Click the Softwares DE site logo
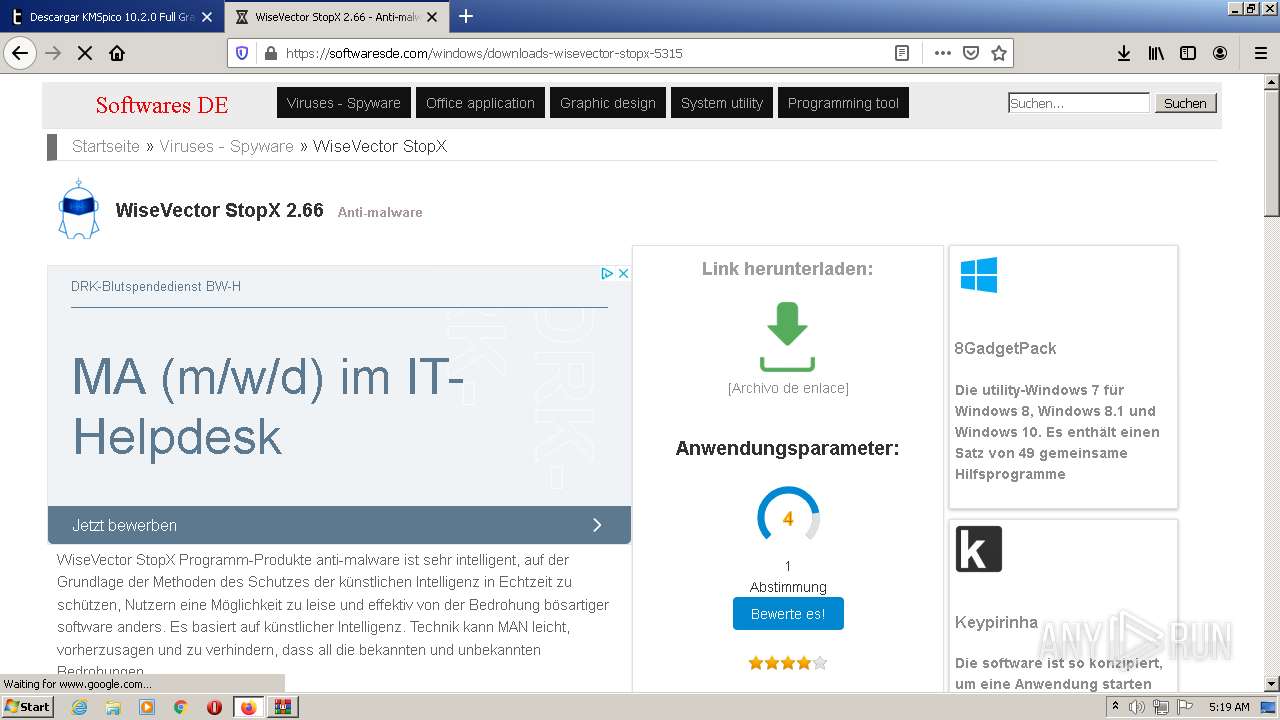The width and height of the screenshot is (1280, 720). (162, 104)
